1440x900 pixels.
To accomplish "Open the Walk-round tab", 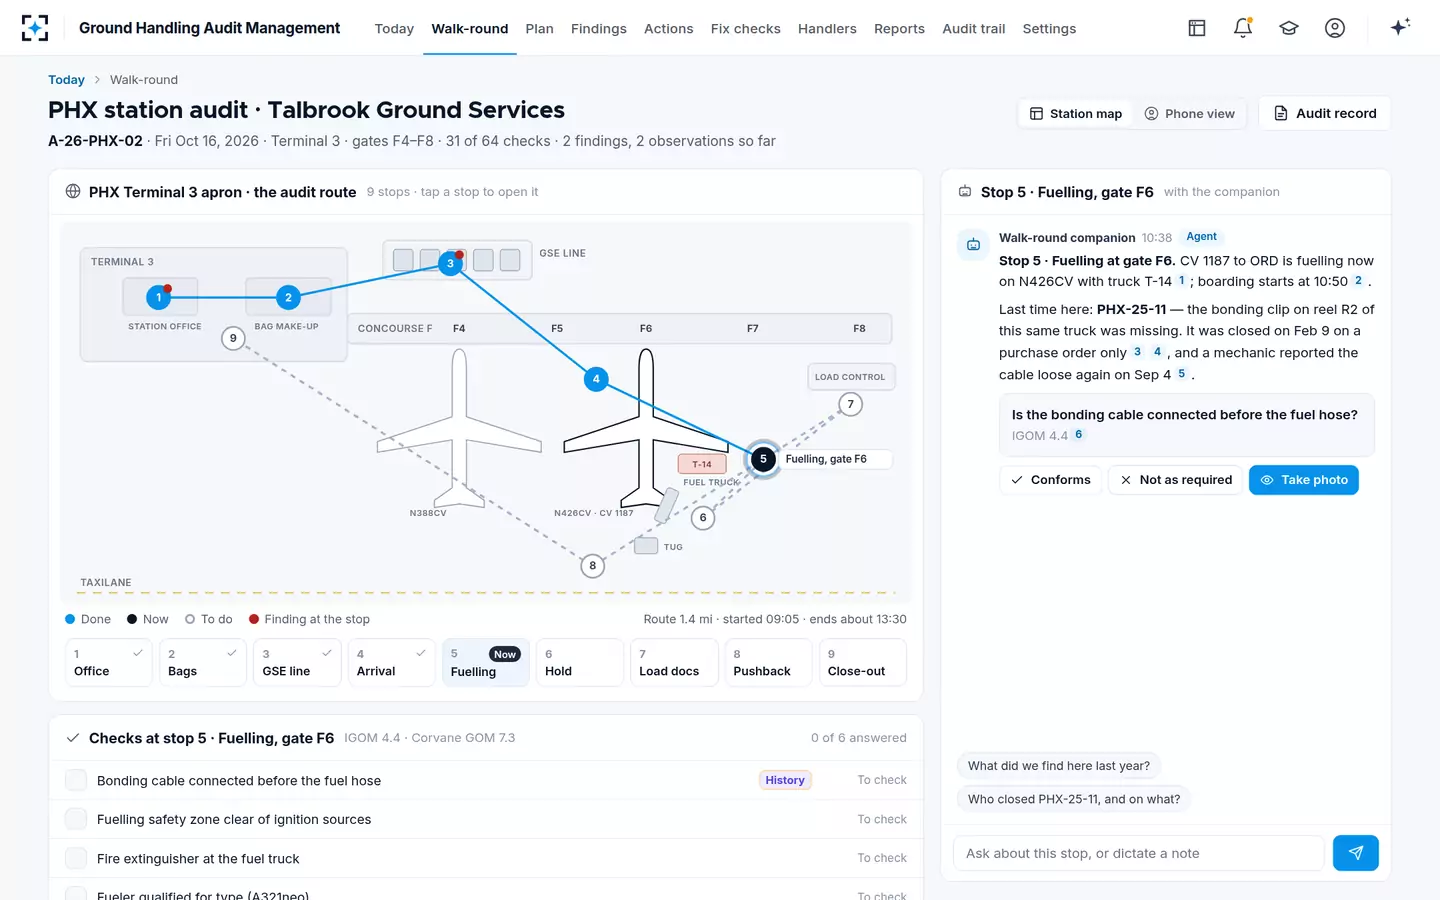I will click(x=470, y=29).
